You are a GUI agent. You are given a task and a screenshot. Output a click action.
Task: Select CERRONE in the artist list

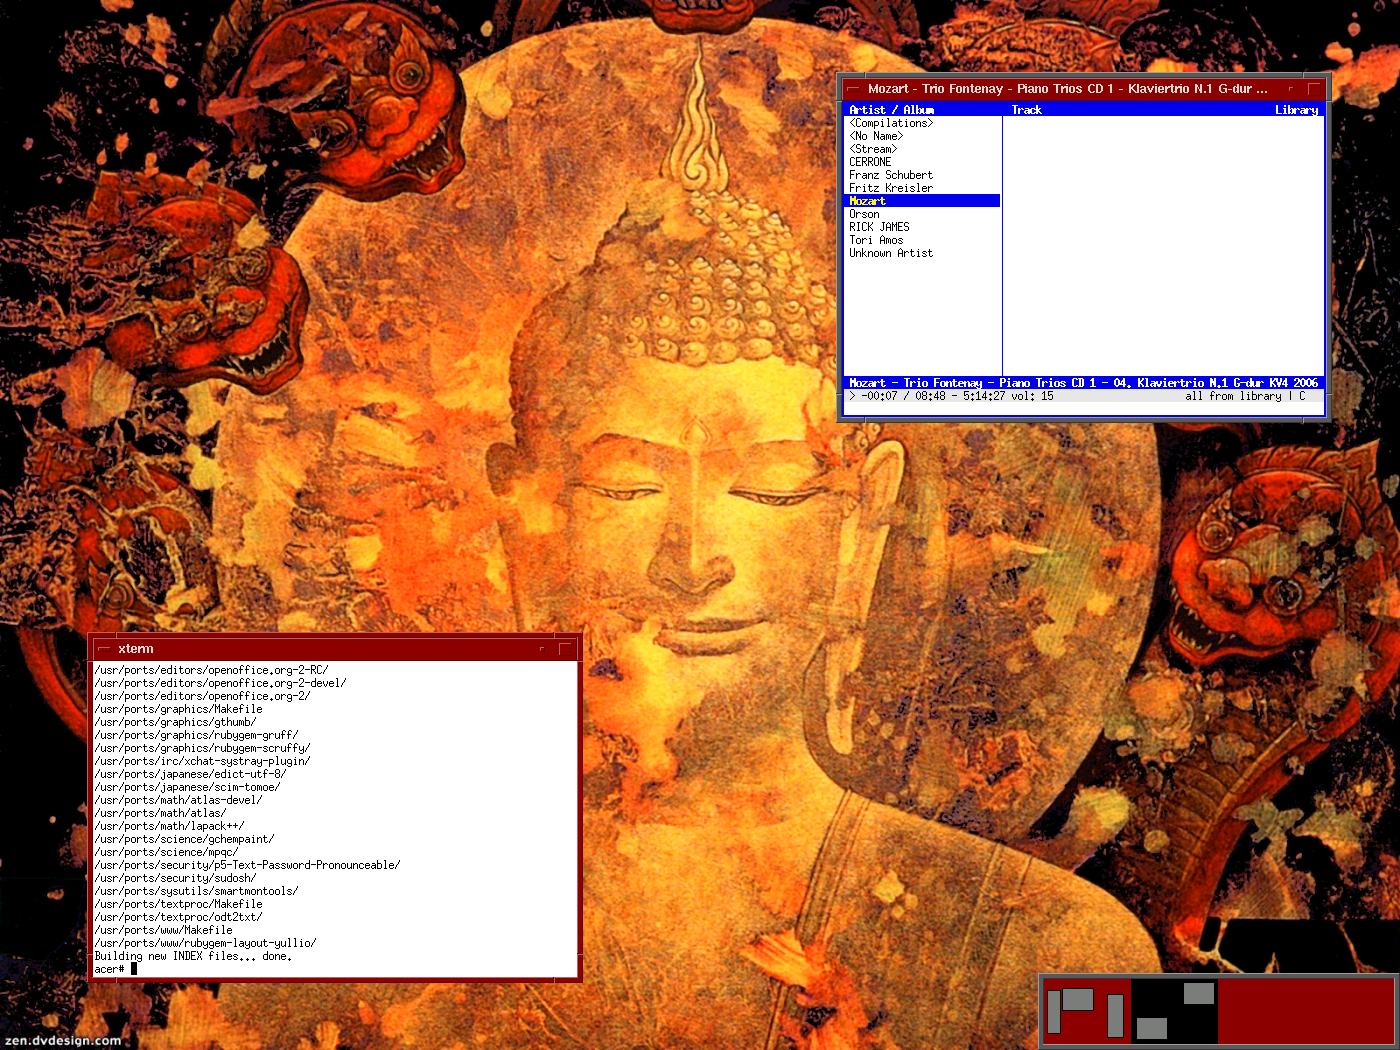[870, 162]
